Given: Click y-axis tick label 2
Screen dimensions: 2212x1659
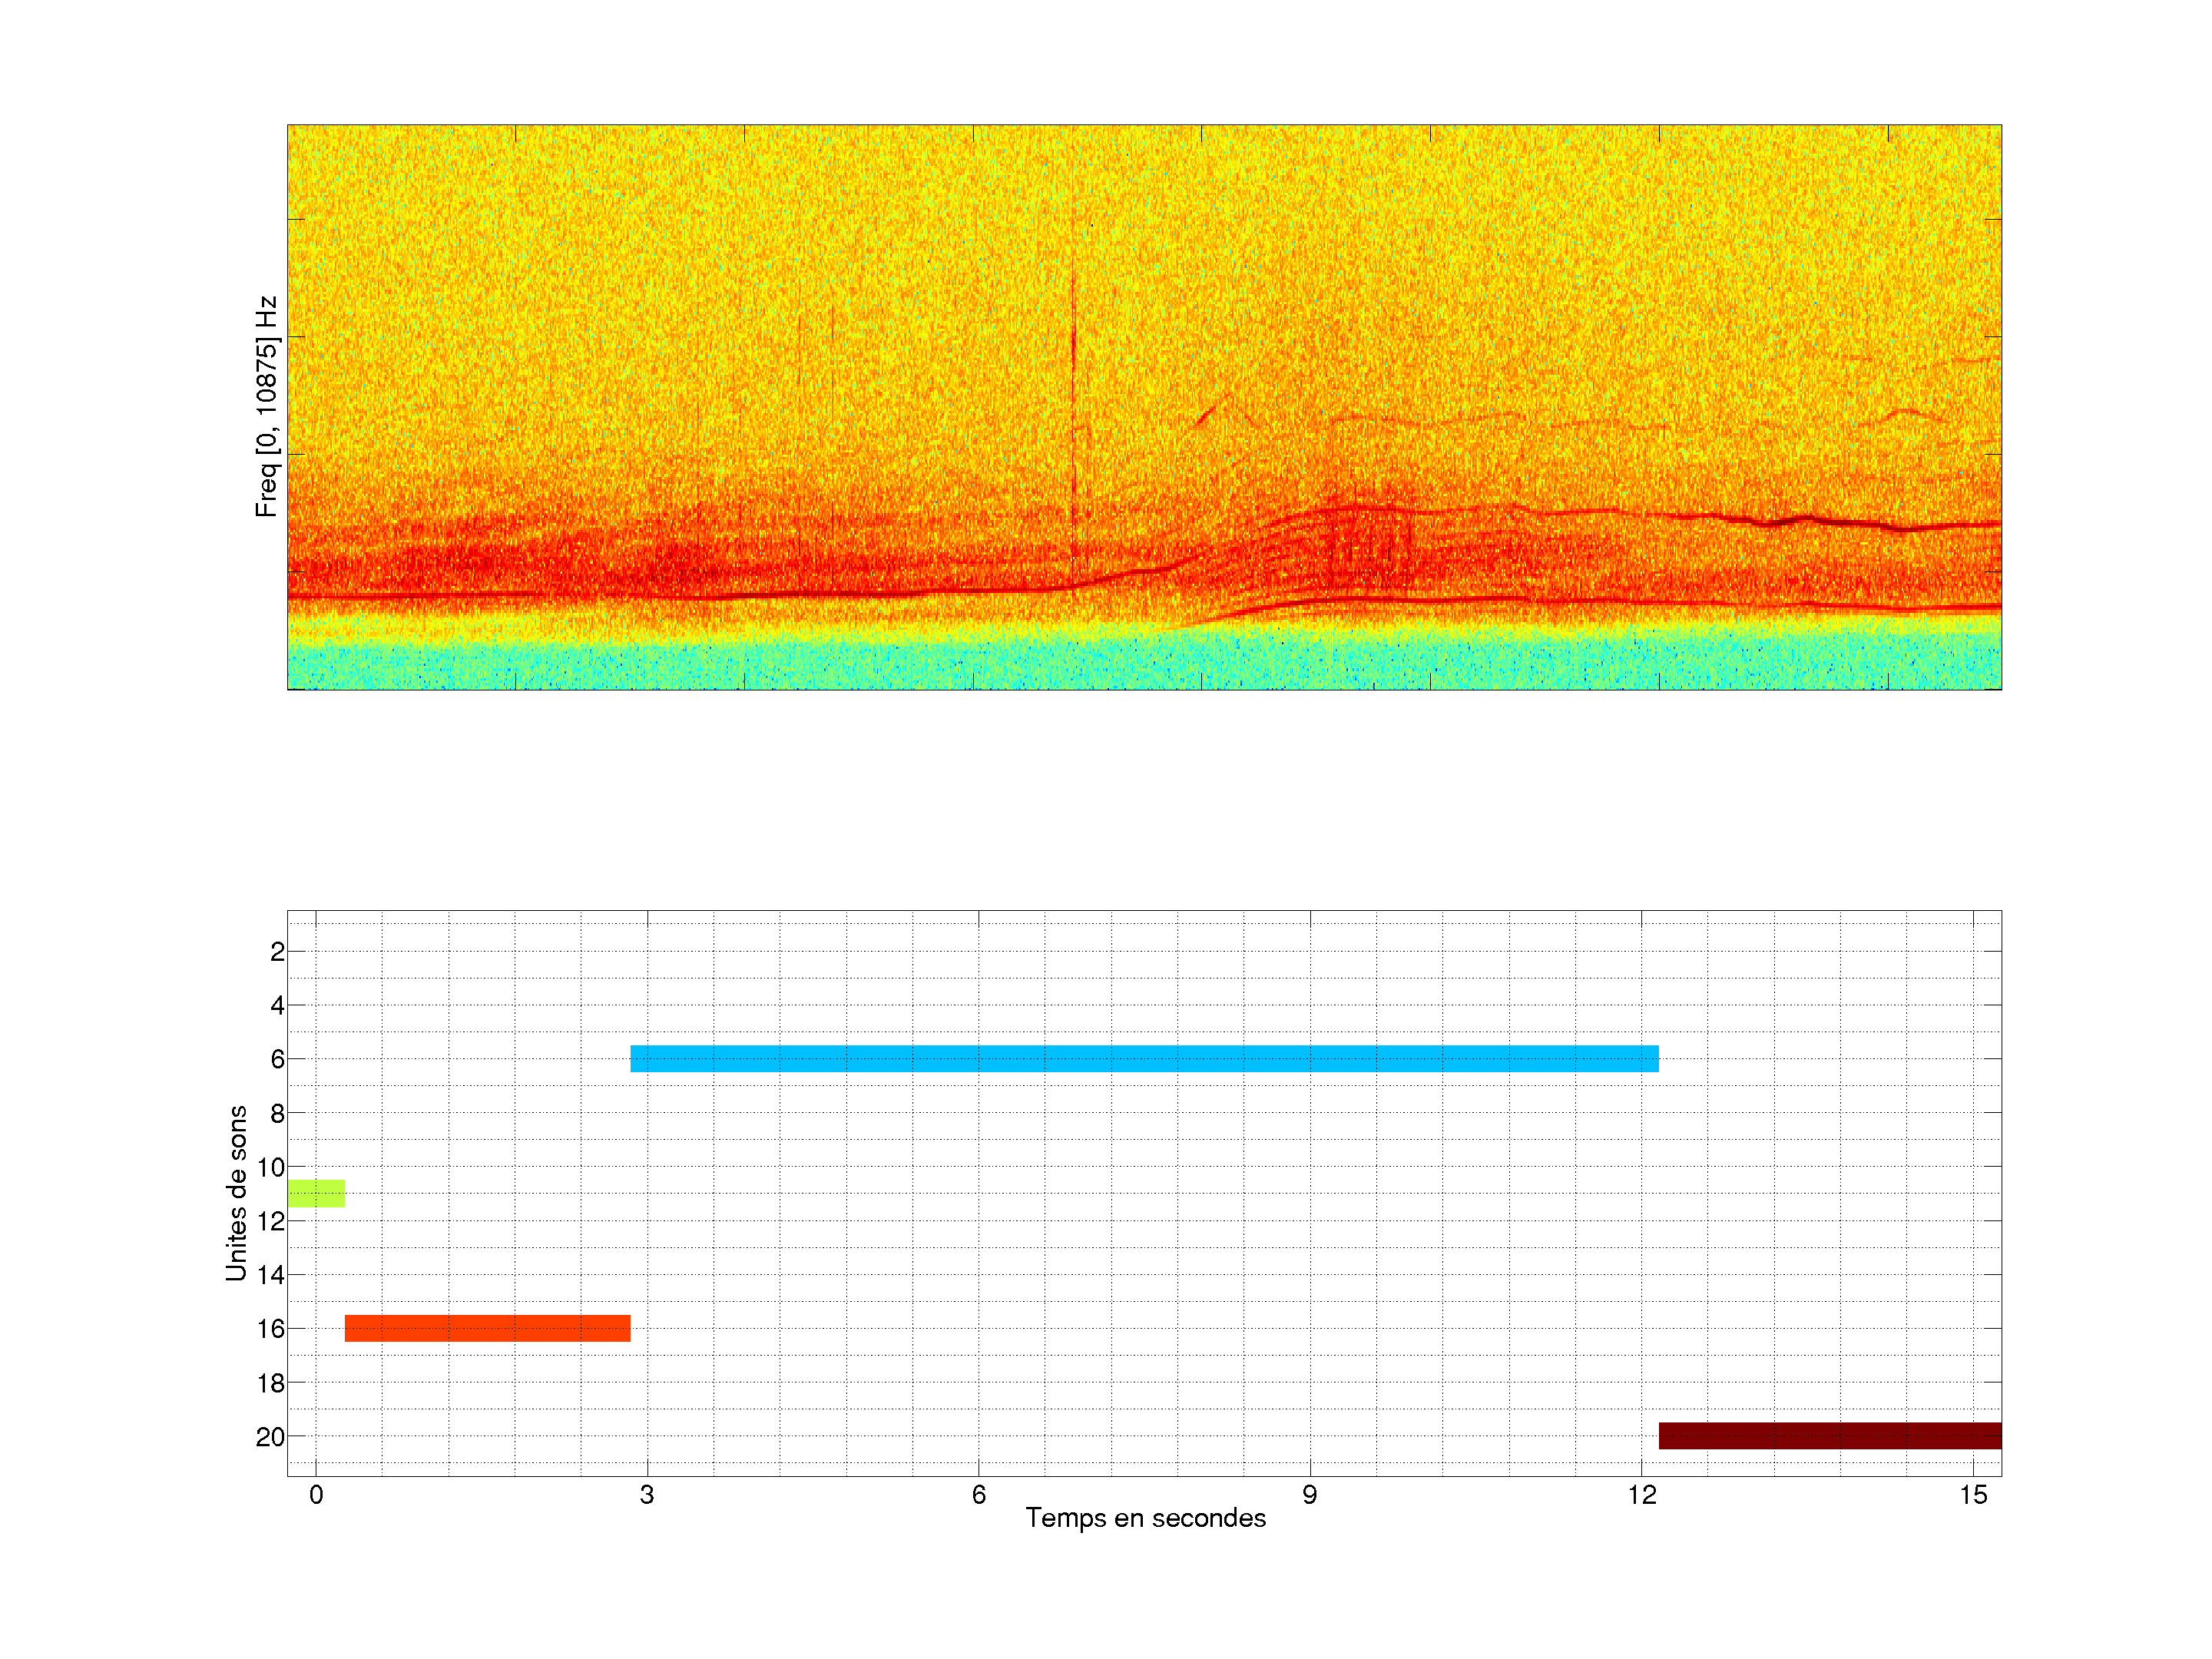Looking at the screenshot, I should point(277,952).
